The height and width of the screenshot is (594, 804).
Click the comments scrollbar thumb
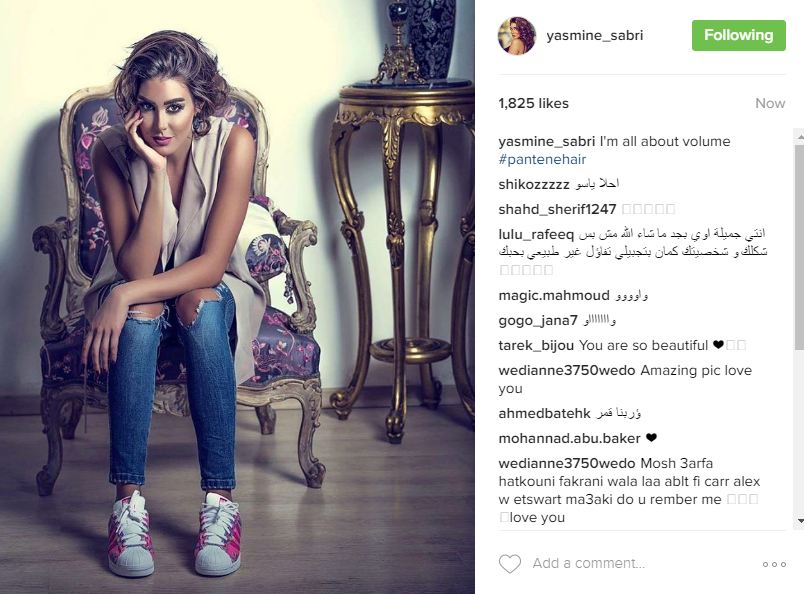click(x=799, y=246)
